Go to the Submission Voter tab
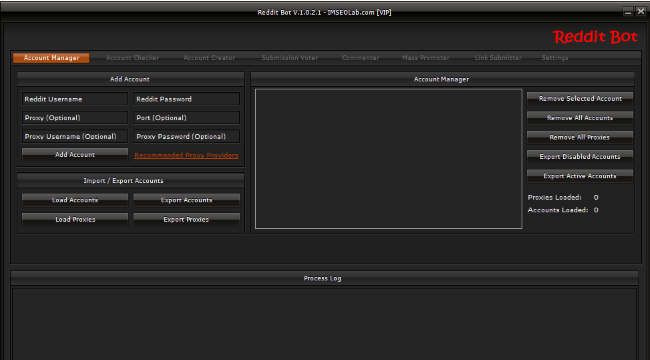 tap(290, 58)
